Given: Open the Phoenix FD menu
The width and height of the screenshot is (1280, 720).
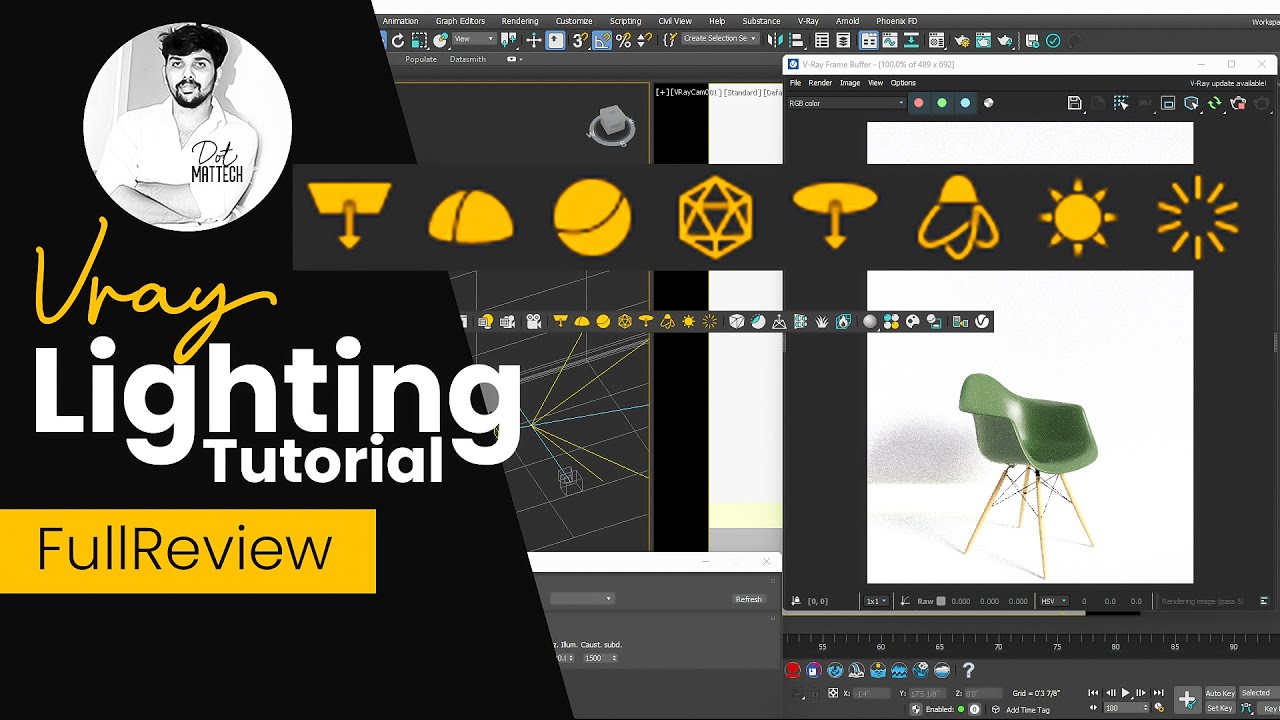Looking at the screenshot, I should tap(896, 21).
